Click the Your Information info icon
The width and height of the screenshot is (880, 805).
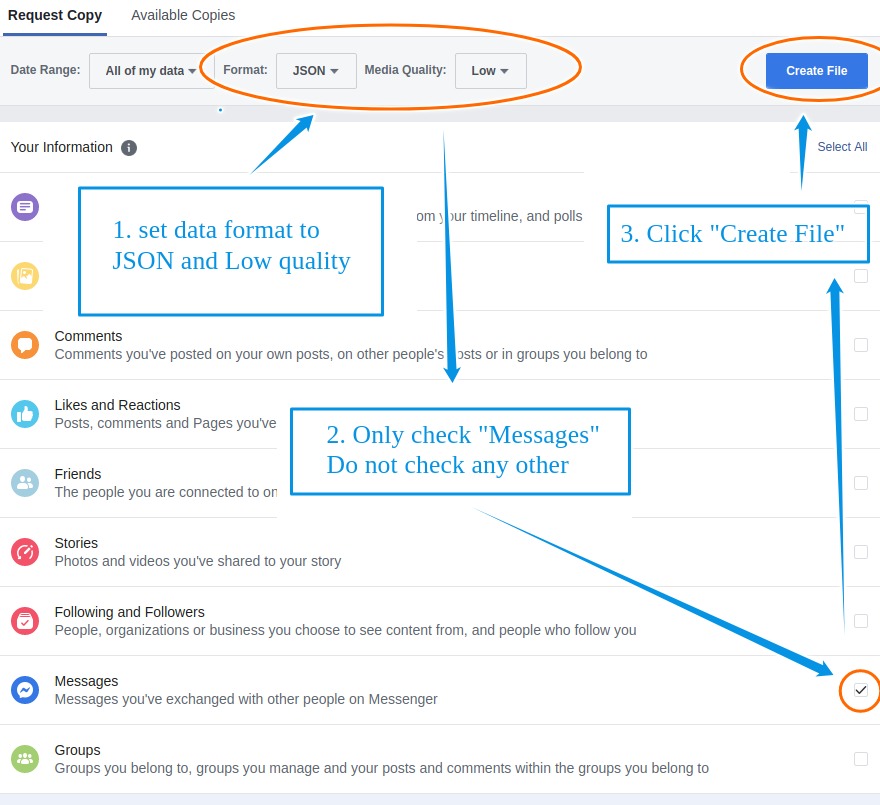tap(129, 148)
